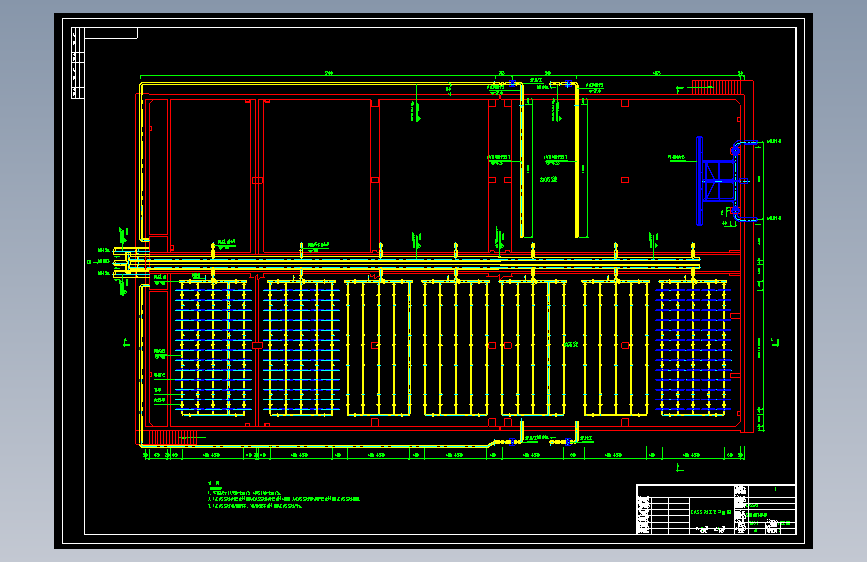Screen dimensions: 867x562
Task: Select the long horizontal yellow main pipe gallery
Action: [x=415, y=263]
